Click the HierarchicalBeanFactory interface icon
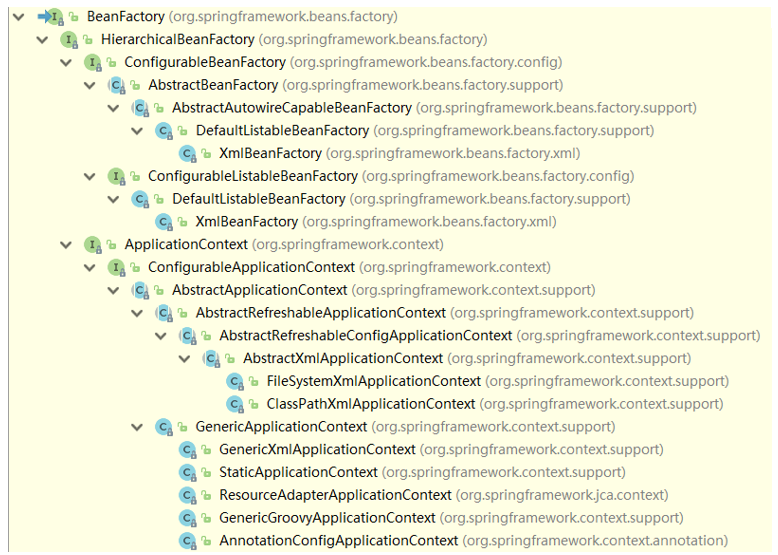This screenshot has height=555, width=778. point(68,39)
